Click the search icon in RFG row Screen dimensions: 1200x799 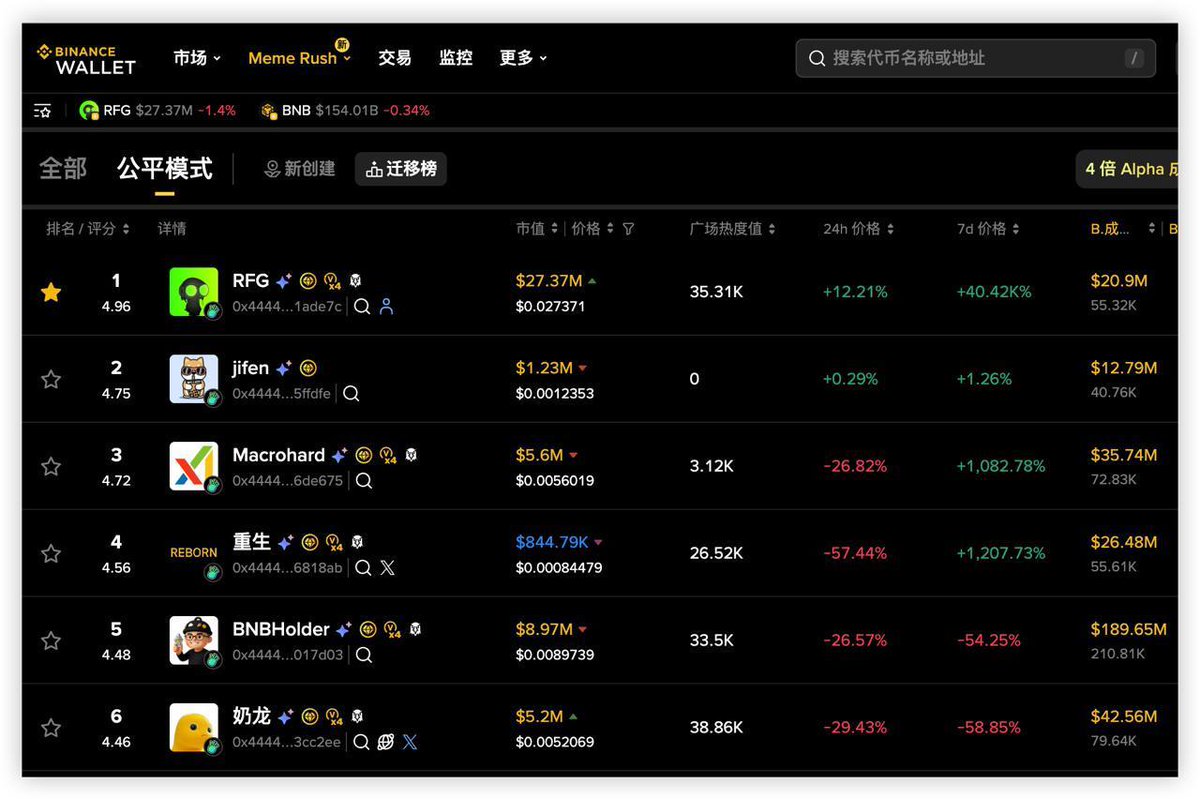pyautogui.click(x=362, y=306)
